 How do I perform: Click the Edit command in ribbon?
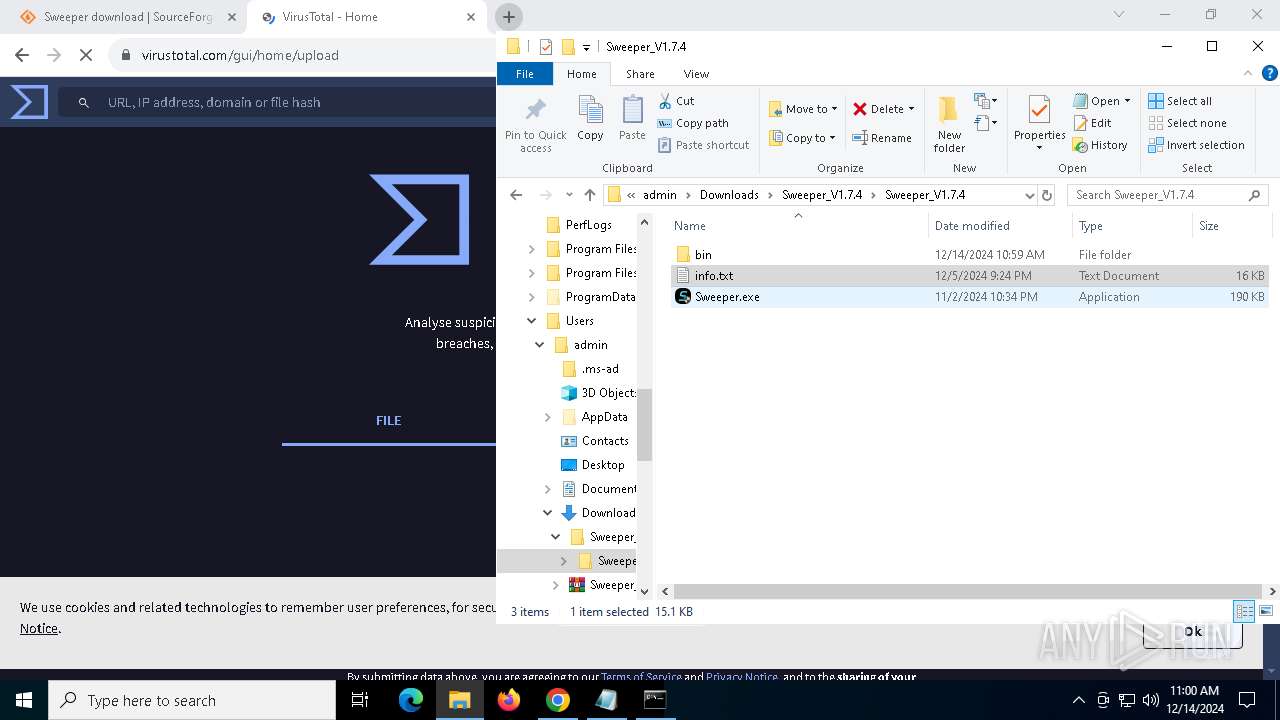1092,123
